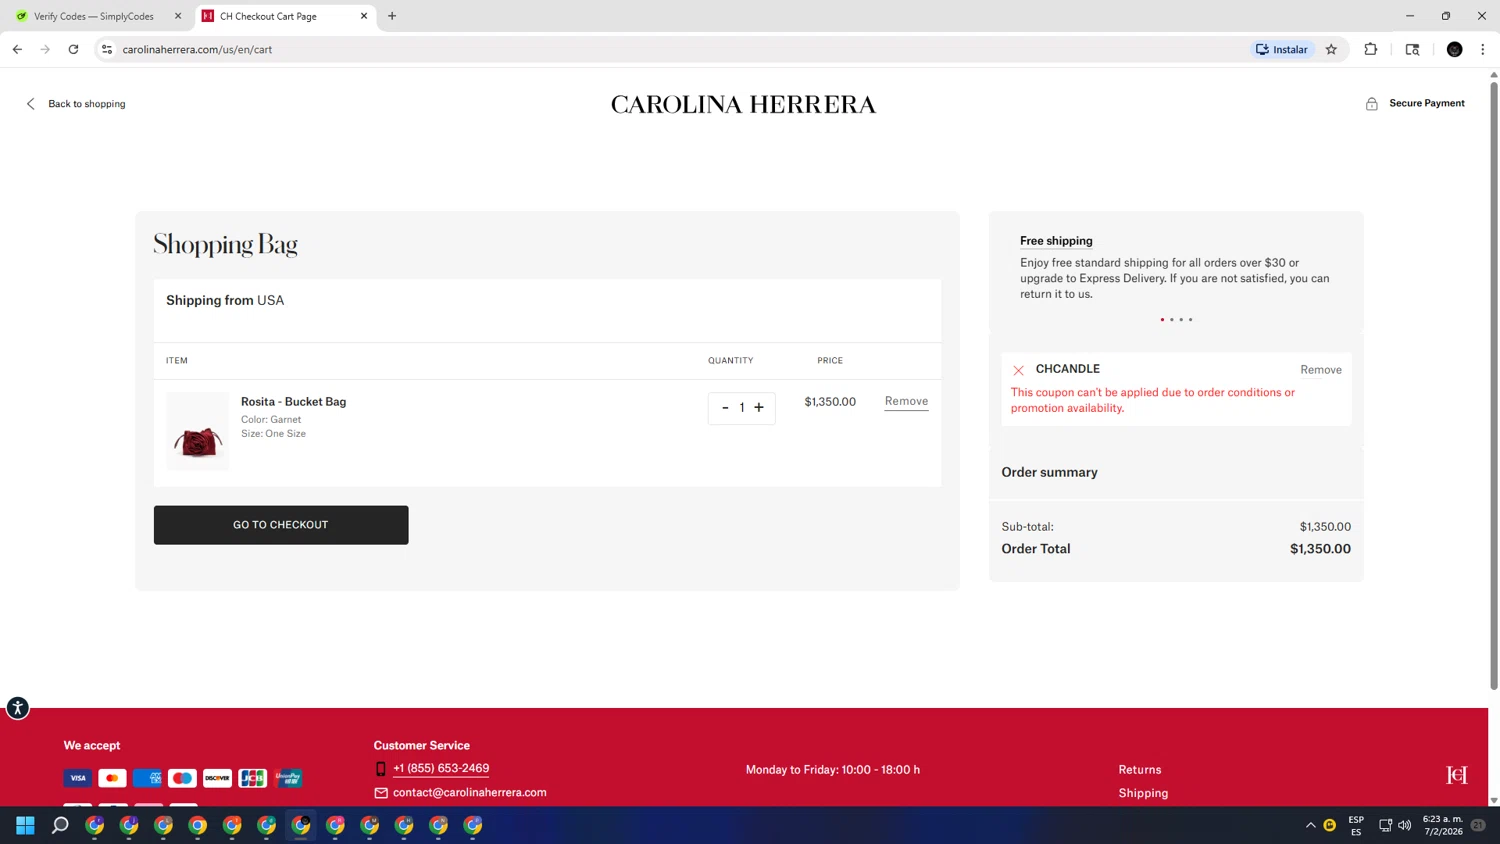
Task: Click the Visa payment icon
Action: (78, 778)
